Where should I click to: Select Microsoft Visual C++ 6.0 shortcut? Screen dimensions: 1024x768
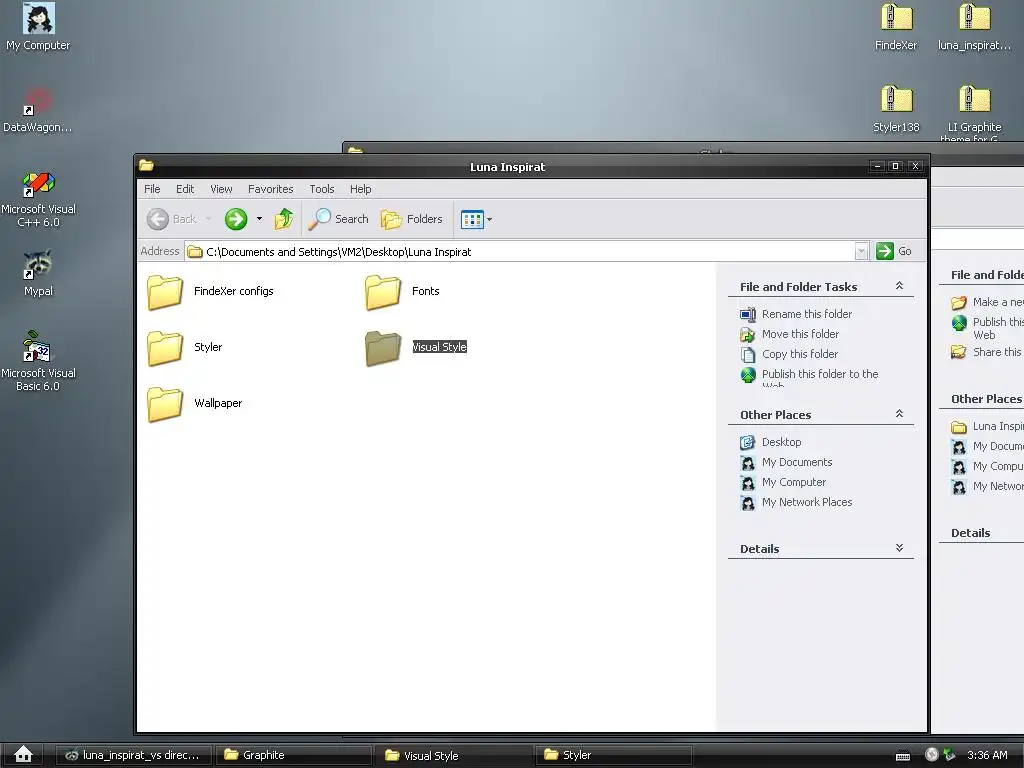(39, 199)
